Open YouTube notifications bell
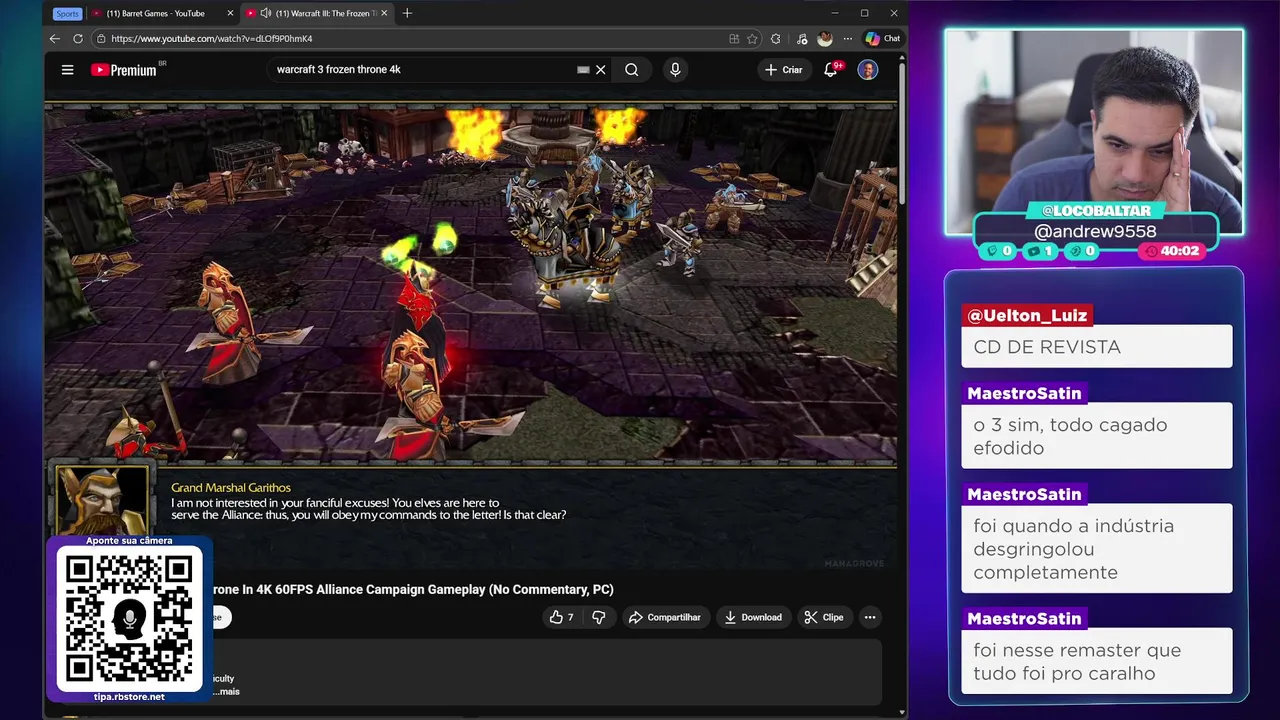Viewport: 1280px width, 720px height. click(830, 70)
